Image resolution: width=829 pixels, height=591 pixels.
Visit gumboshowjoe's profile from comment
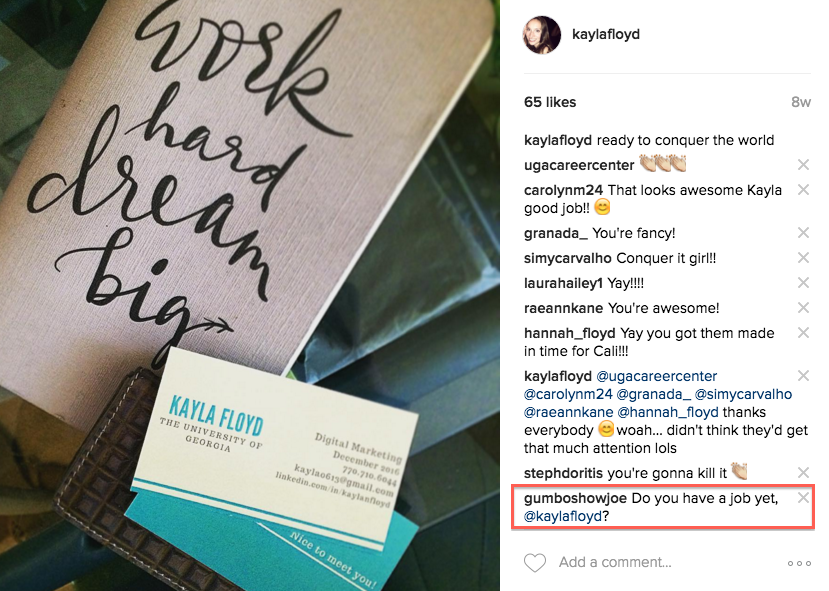(x=575, y=498)
